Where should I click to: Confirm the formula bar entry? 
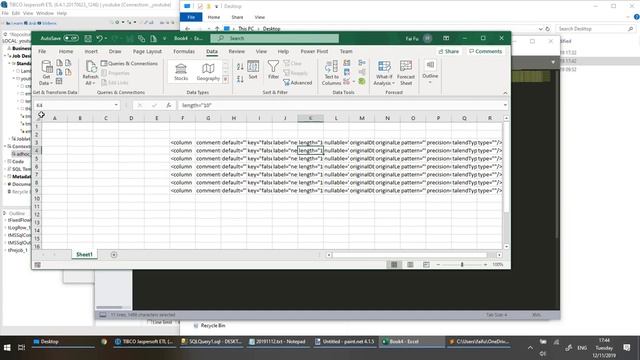pyautogui.click(x=154, y=105)
